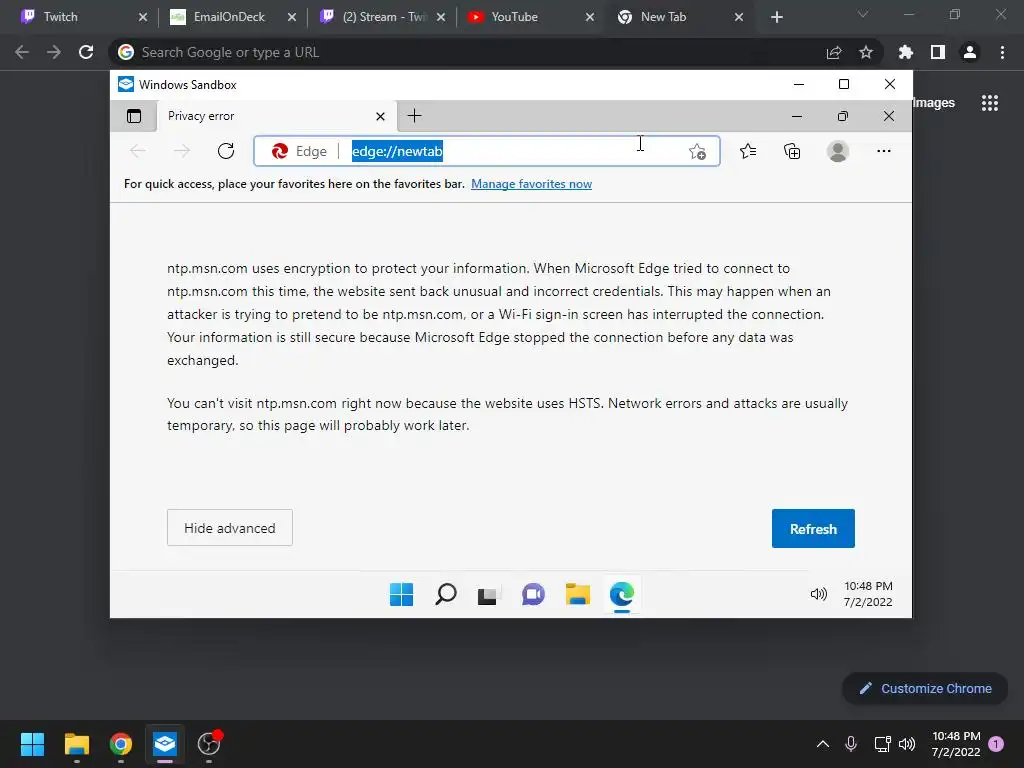The image size is (1024, 768).
Task: Open Chrome Extensions puzzle icon
Action: coord(905,52)
